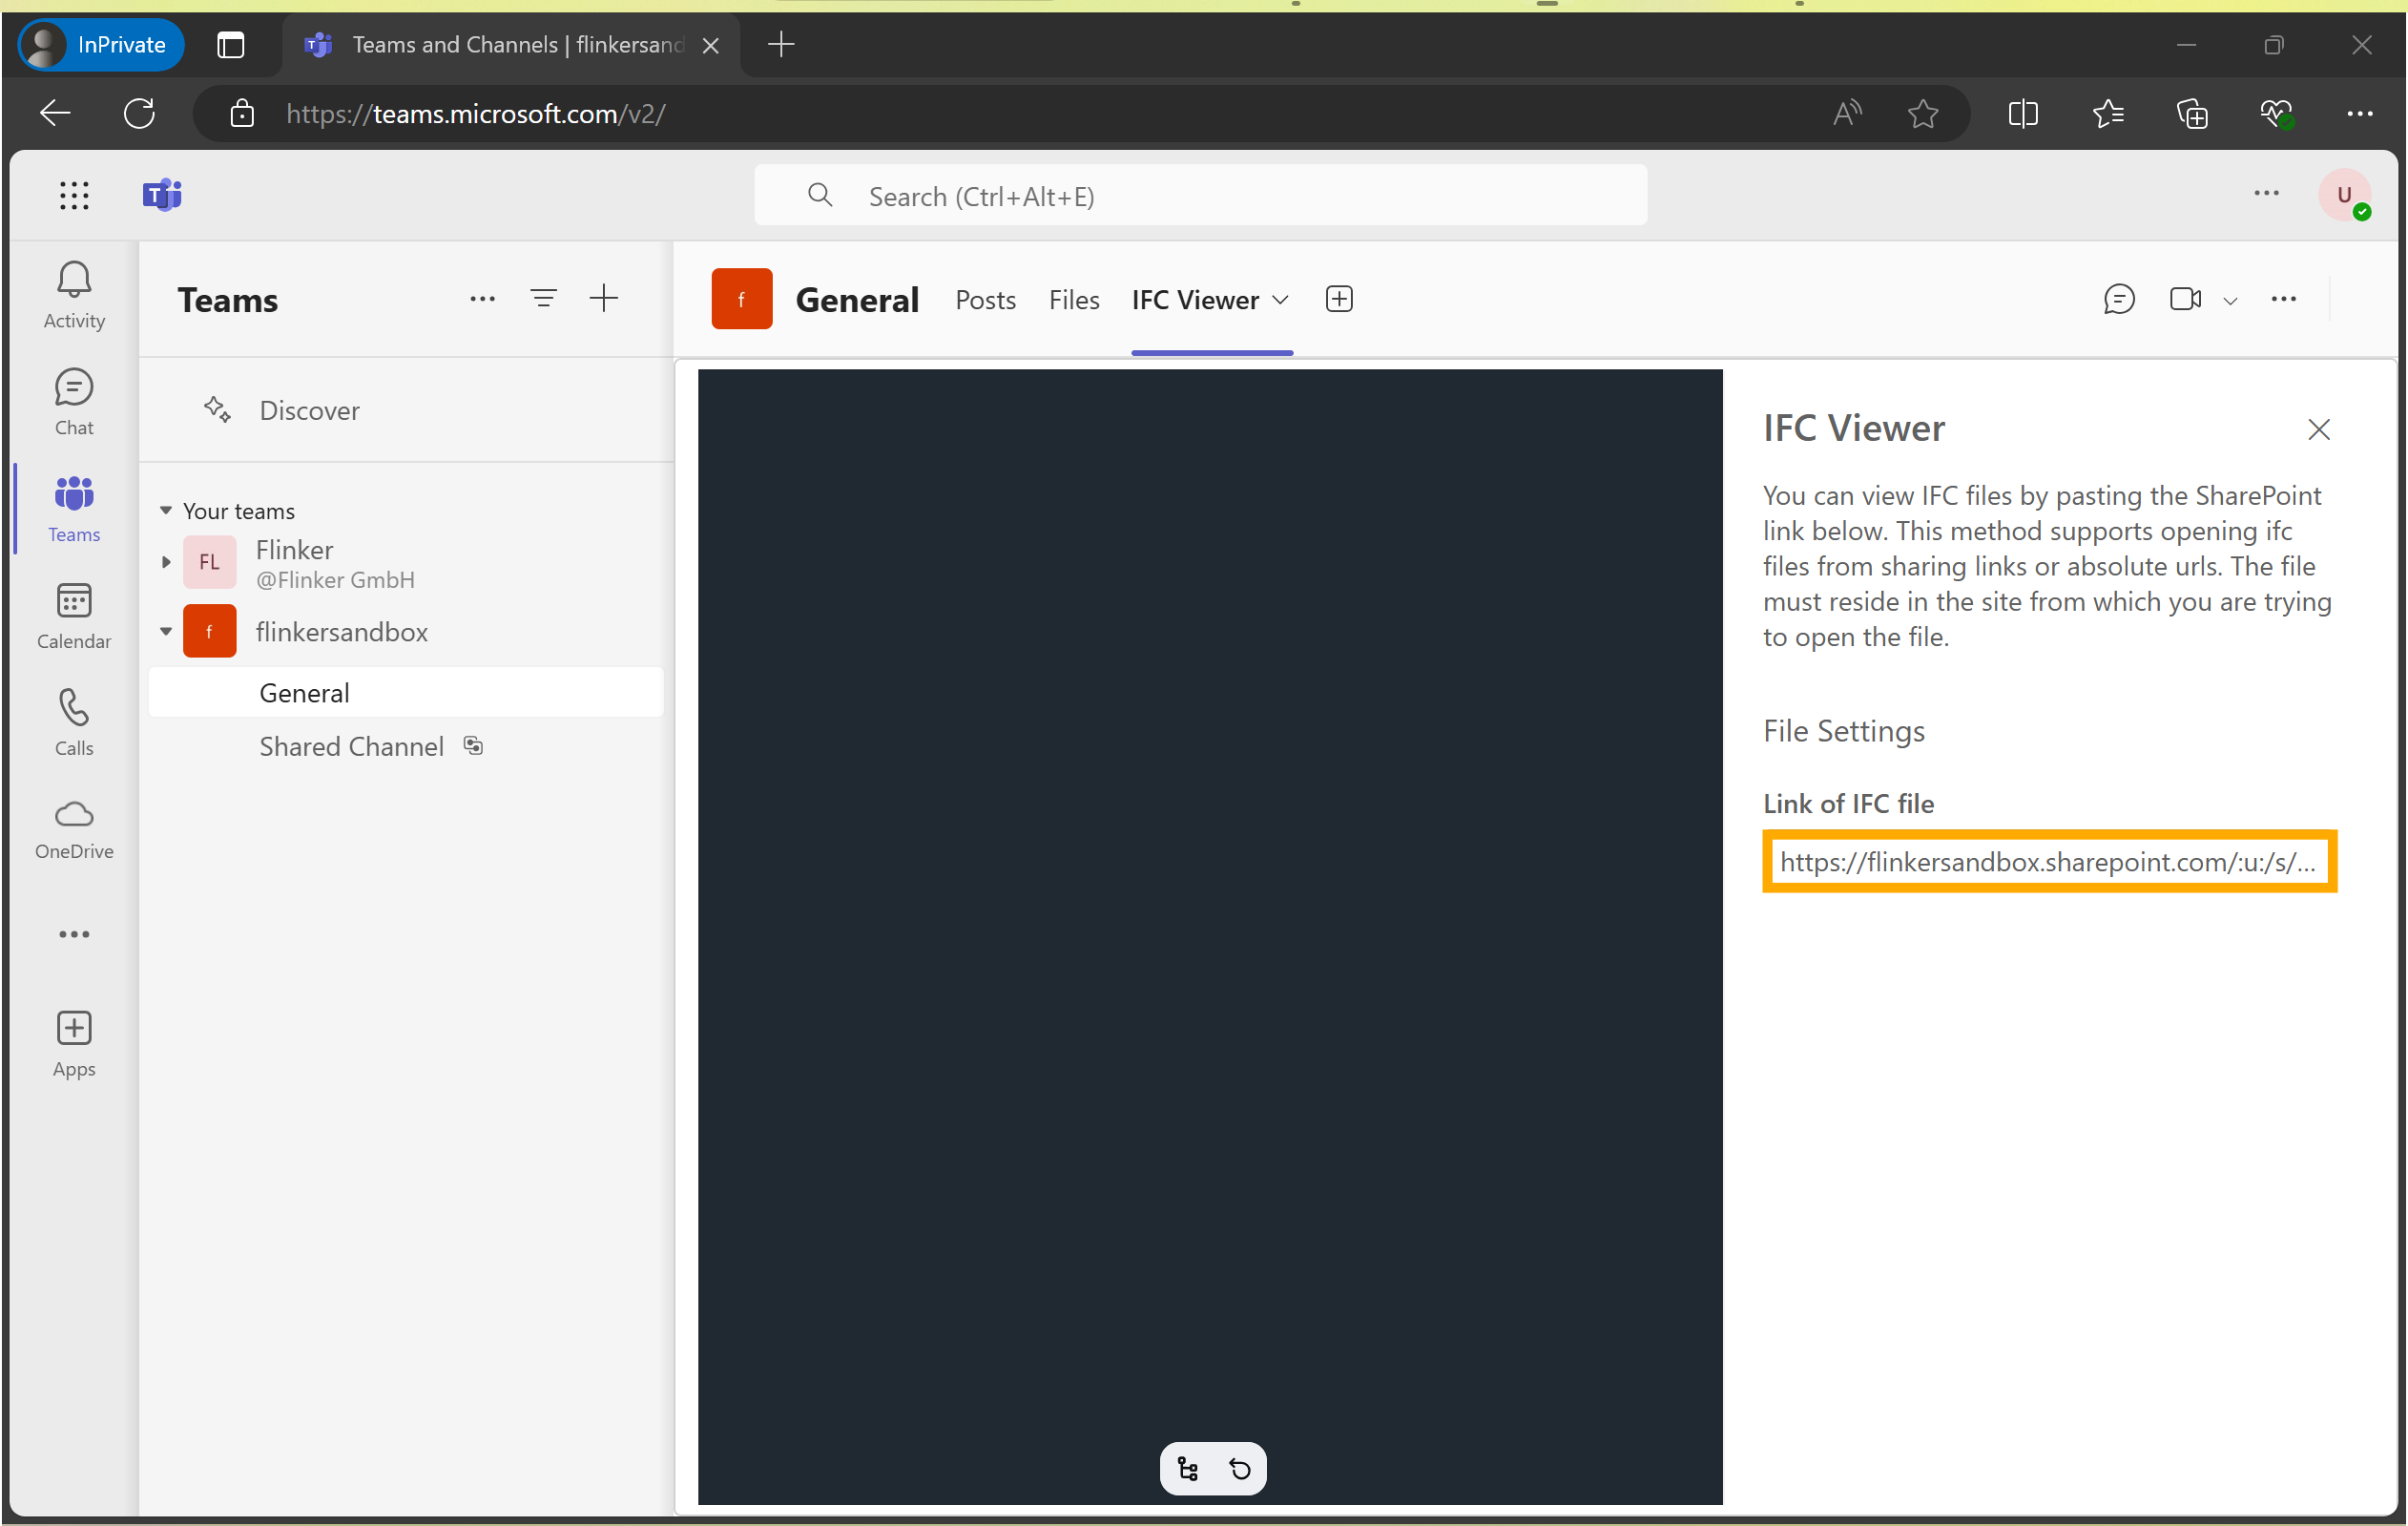Go back in the browser

pyautogui.click(x=55, y=113)
